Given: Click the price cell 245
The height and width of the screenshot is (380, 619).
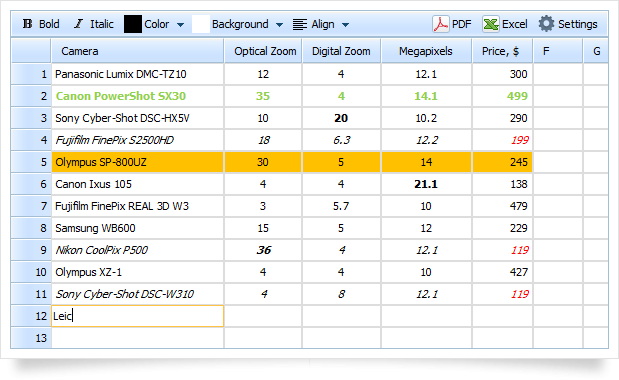Looking at the screenshot, I should (x=503, y=162).
